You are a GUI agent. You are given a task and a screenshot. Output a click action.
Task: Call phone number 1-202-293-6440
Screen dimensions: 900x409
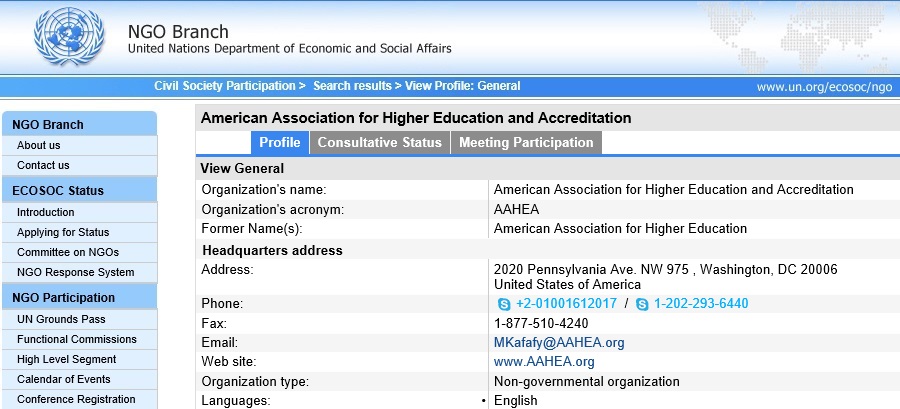point(701,303)
